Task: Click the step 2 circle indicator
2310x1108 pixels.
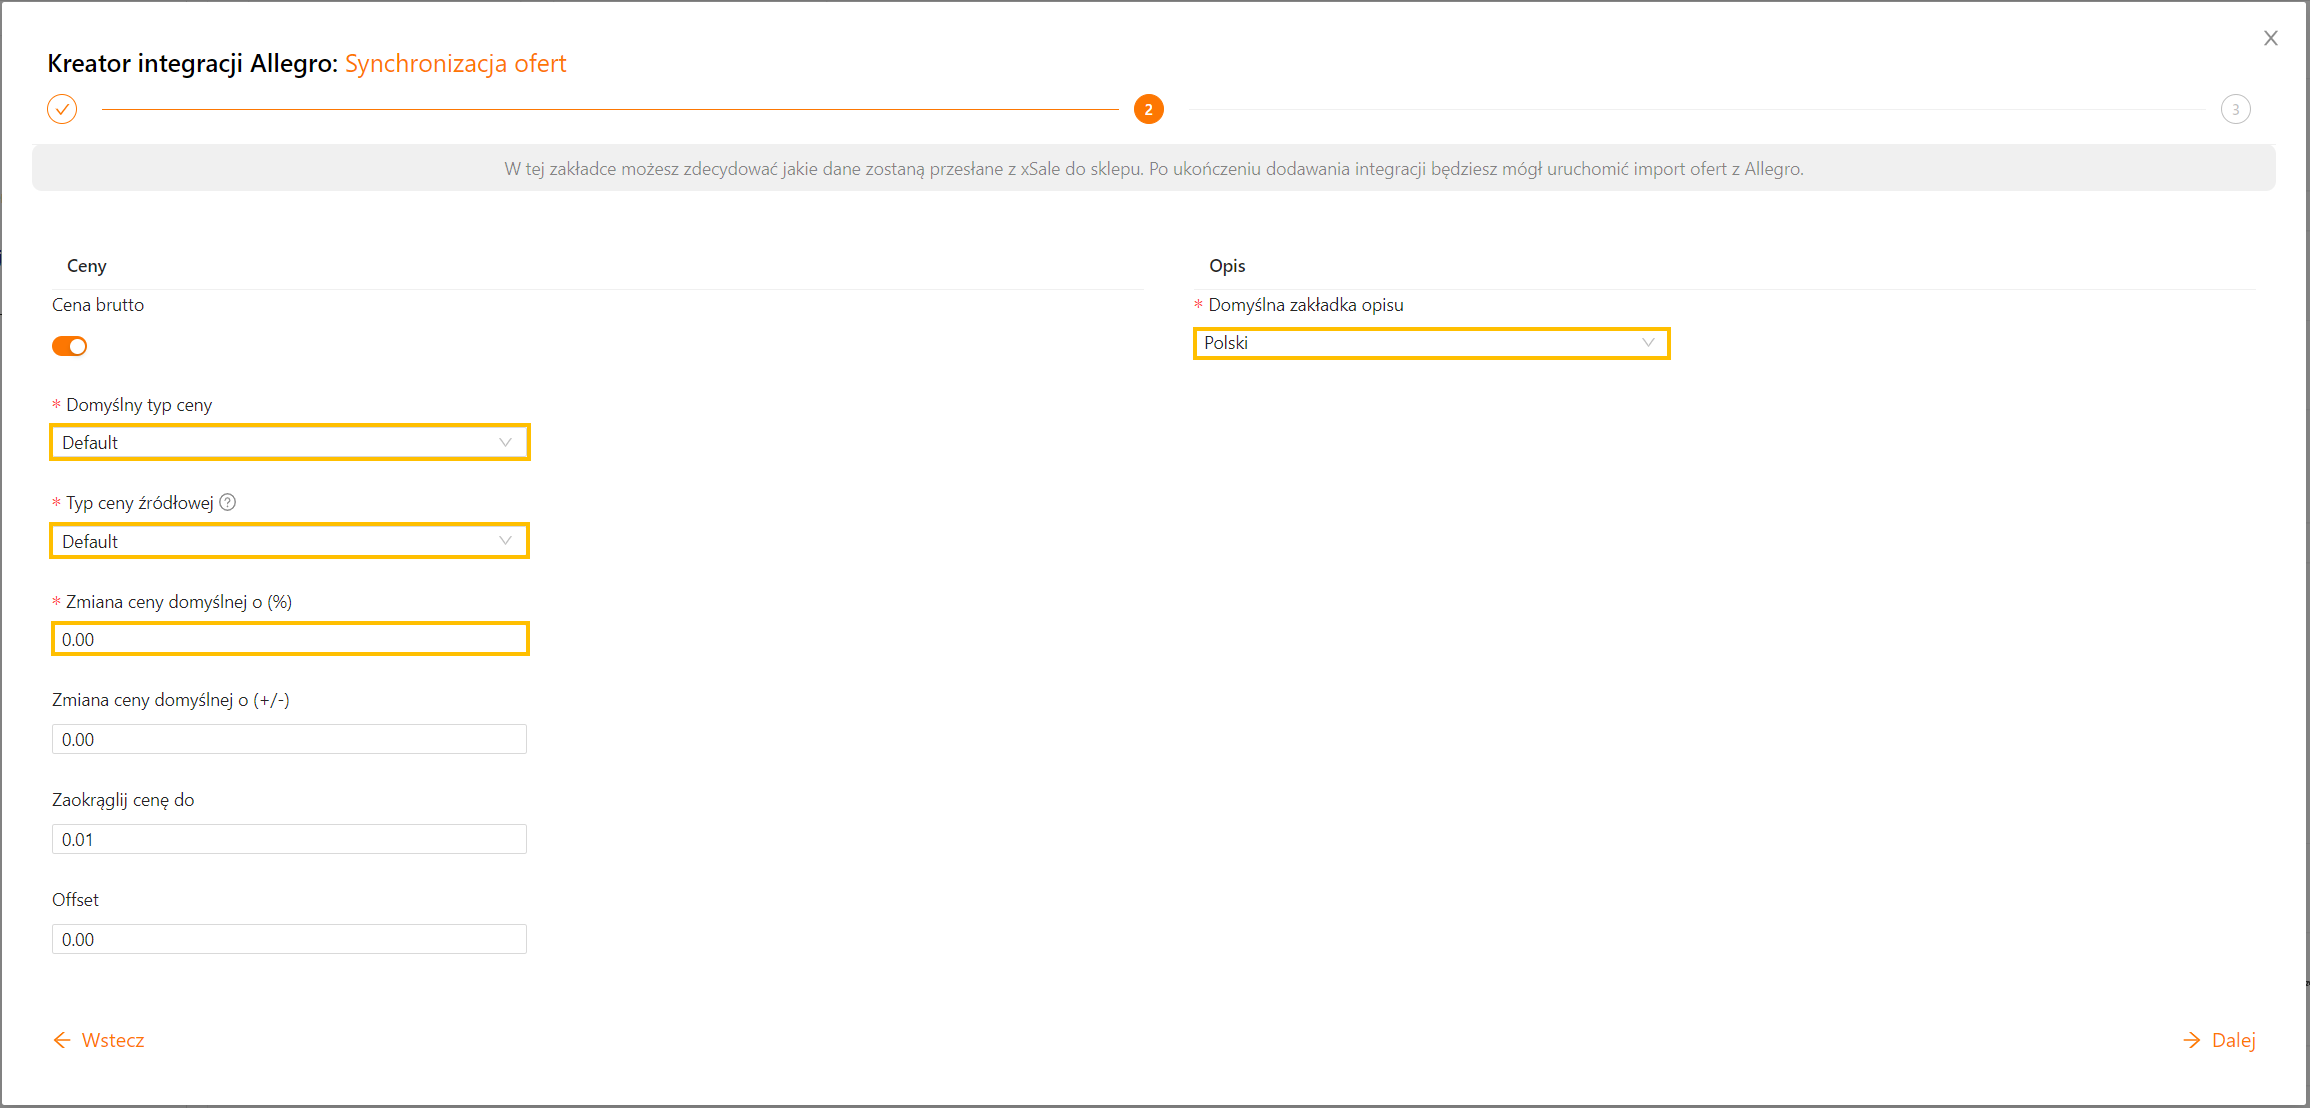Action: pyautogui.click(x=1148, y=109)
